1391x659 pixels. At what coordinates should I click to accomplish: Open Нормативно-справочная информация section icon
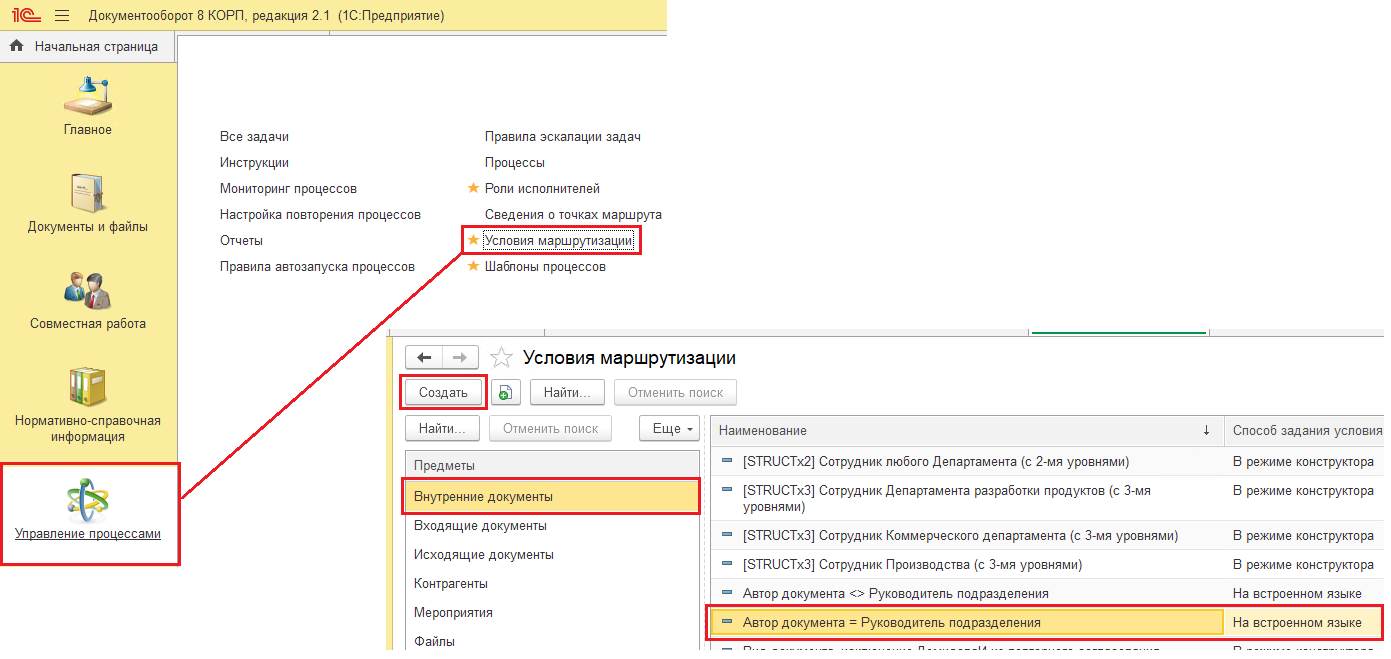click(88, 387)
